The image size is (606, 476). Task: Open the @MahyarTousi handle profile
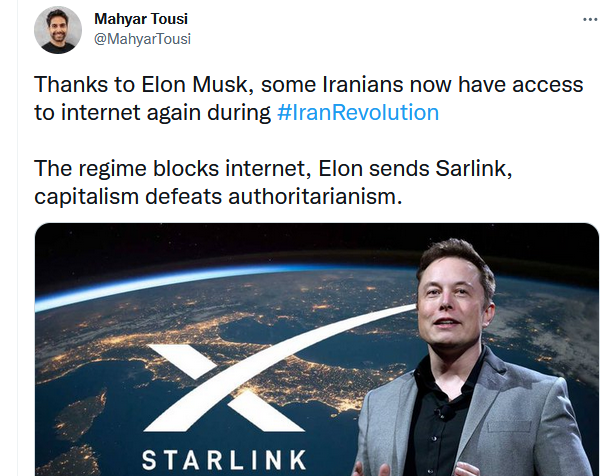pyautogui.click(x=142, y=38)
